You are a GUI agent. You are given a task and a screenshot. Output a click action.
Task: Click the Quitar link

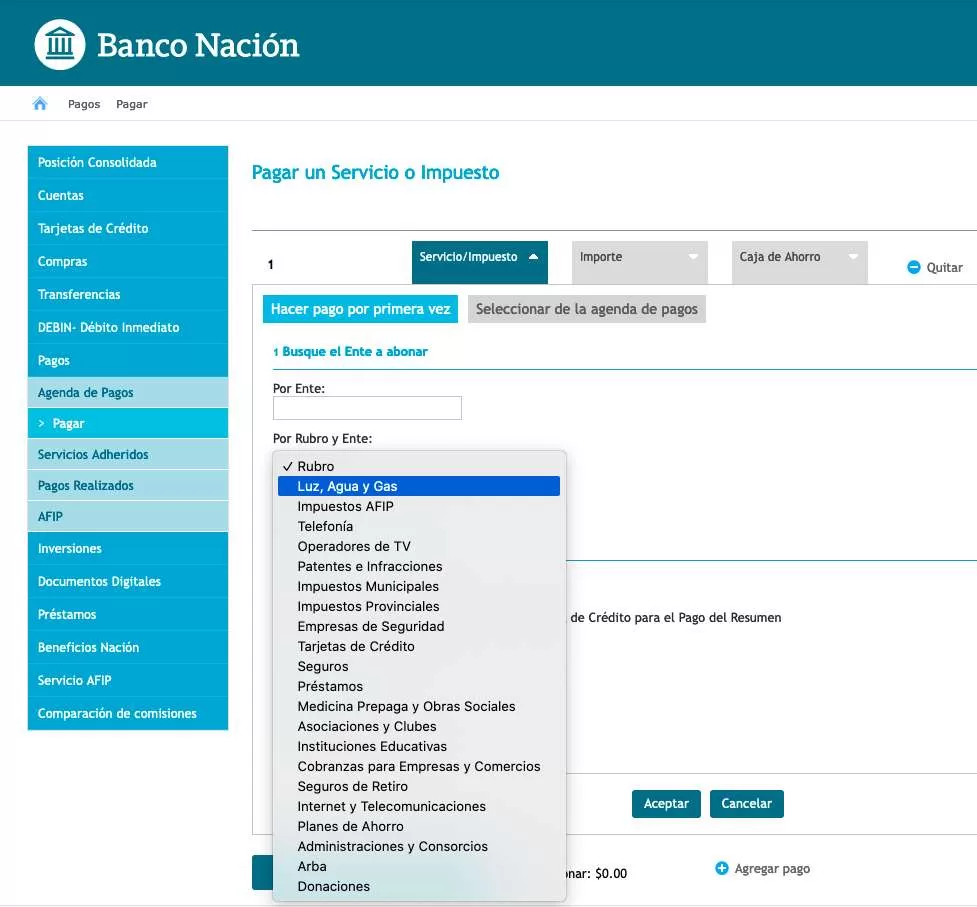click(944, 267)
